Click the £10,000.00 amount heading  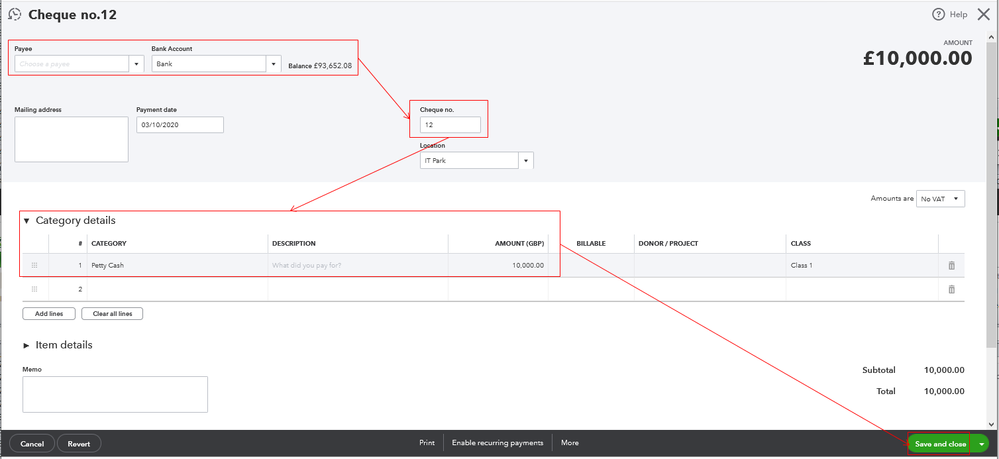click(x=917, y=59)
